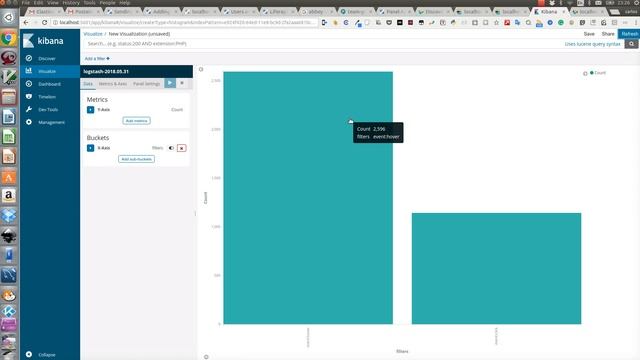This screenshot has height=360, width=640.
Task: Switch to the Data tab
Action: coord(88,84)
